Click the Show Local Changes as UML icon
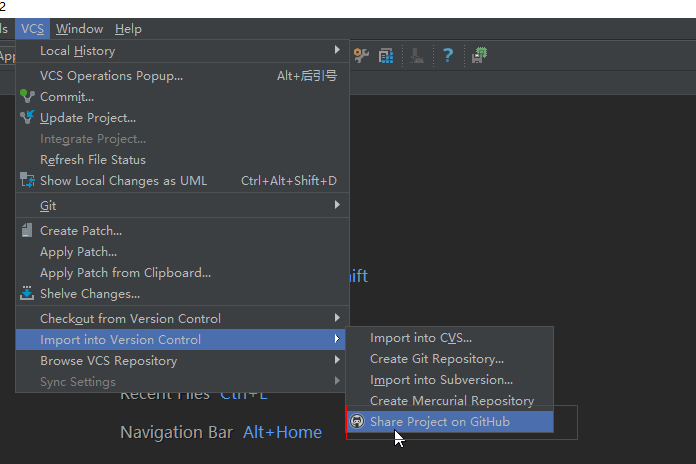This screenshot has height=464, width=696. (x=26, y=181)
